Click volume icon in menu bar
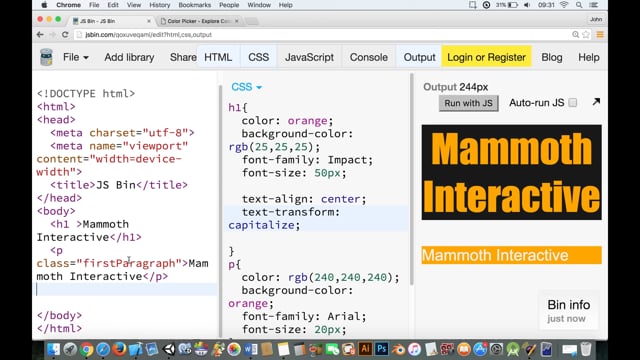 [527, 5]
